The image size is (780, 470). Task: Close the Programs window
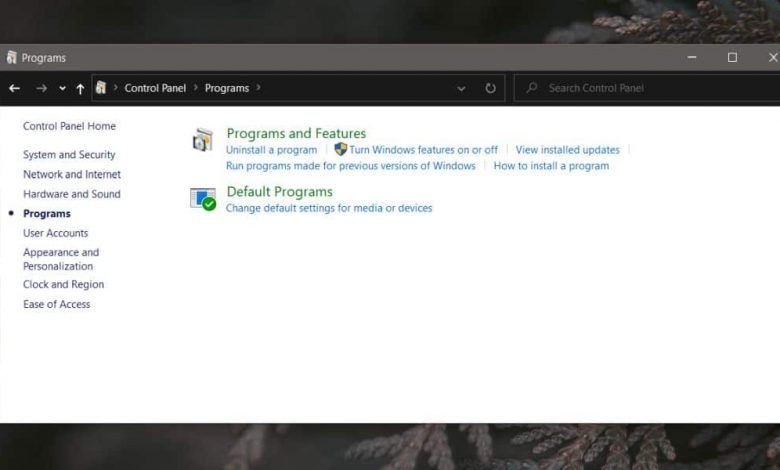[773, 57]
